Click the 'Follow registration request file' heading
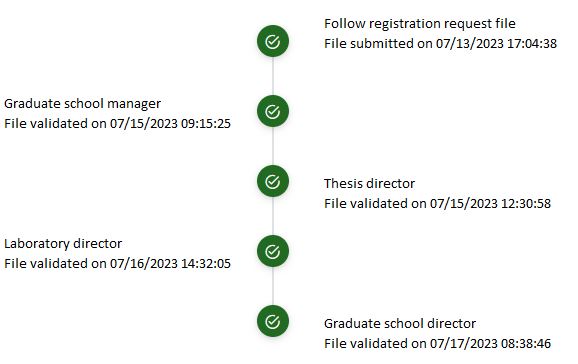Image resolution: width=578 pixels, height=364 pixels. (419, 24)
